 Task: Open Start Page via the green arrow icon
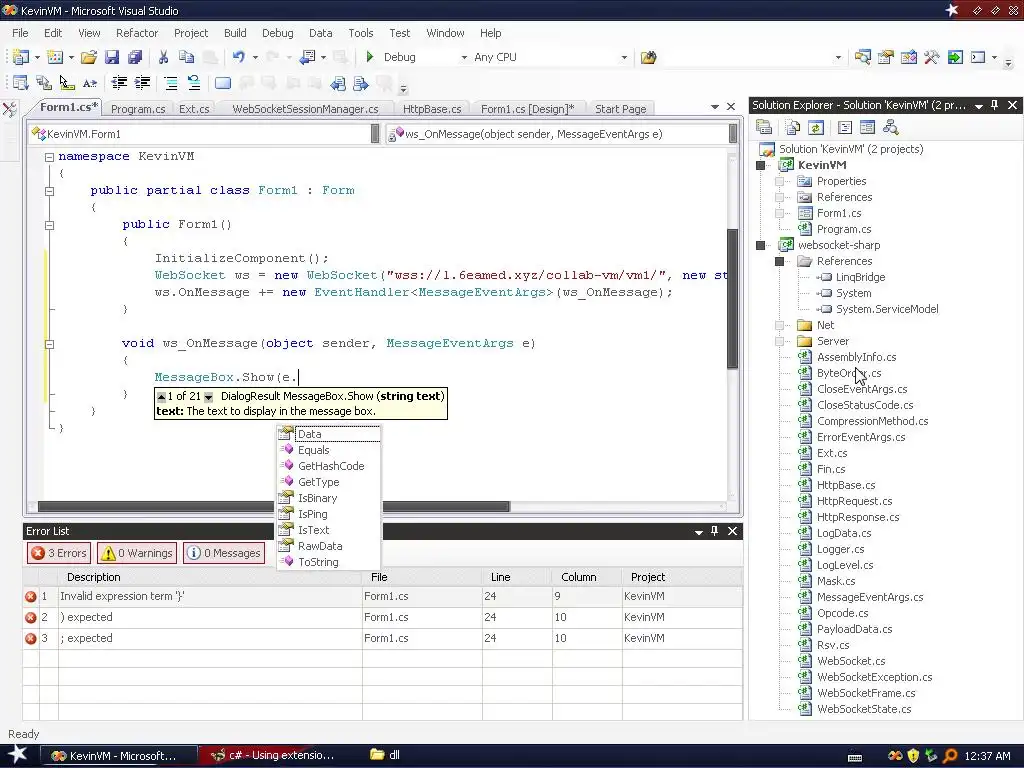(955, 57)
